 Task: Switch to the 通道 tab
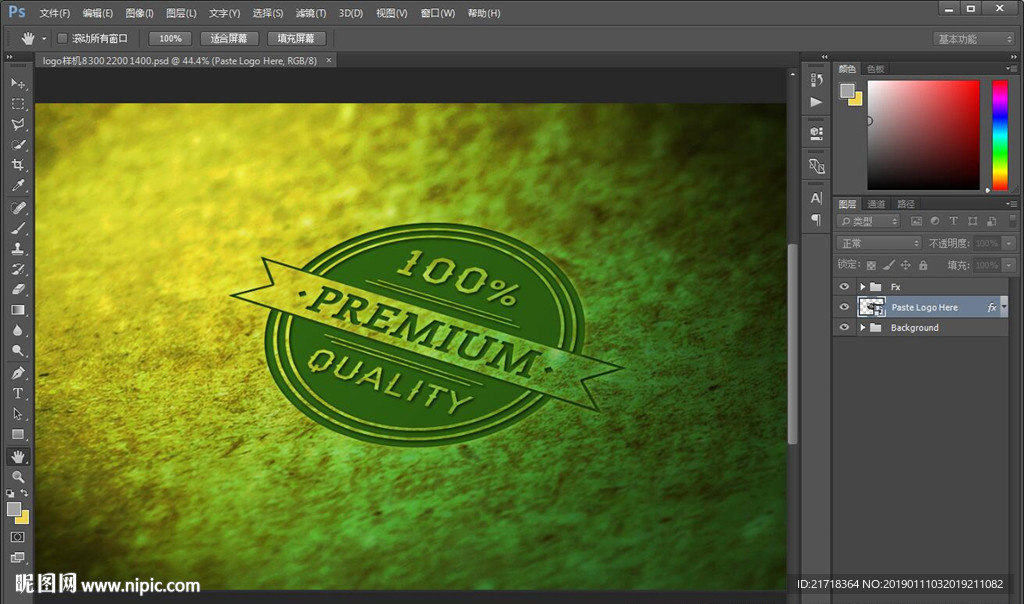(876, 204)
